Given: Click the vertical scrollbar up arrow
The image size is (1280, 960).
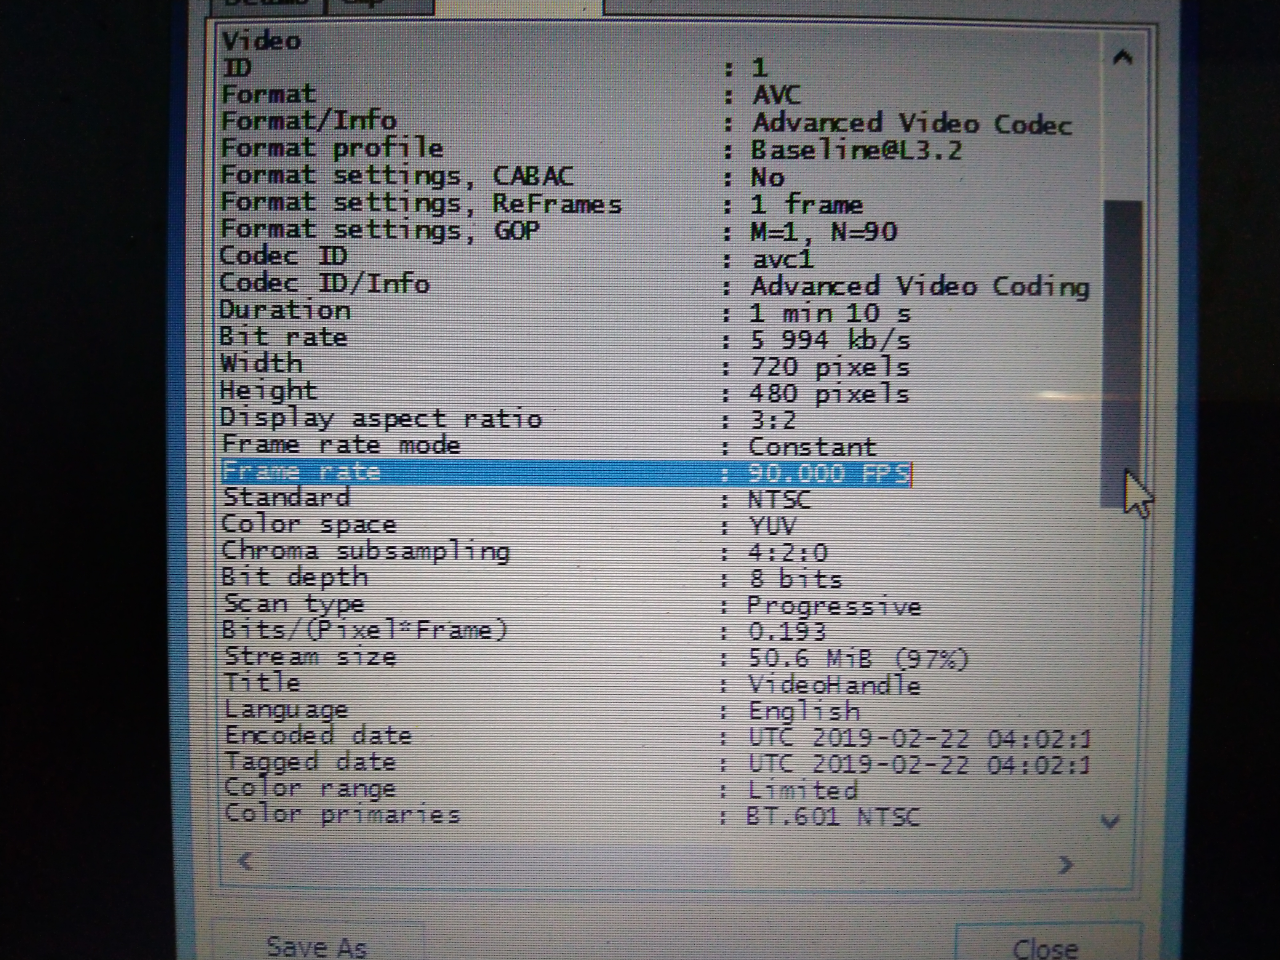Looking at the screenshot, I should click(x=1120, y=57).
